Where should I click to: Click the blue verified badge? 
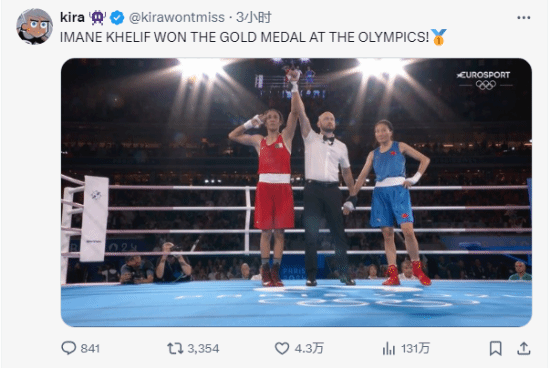(x=117, y=18)
